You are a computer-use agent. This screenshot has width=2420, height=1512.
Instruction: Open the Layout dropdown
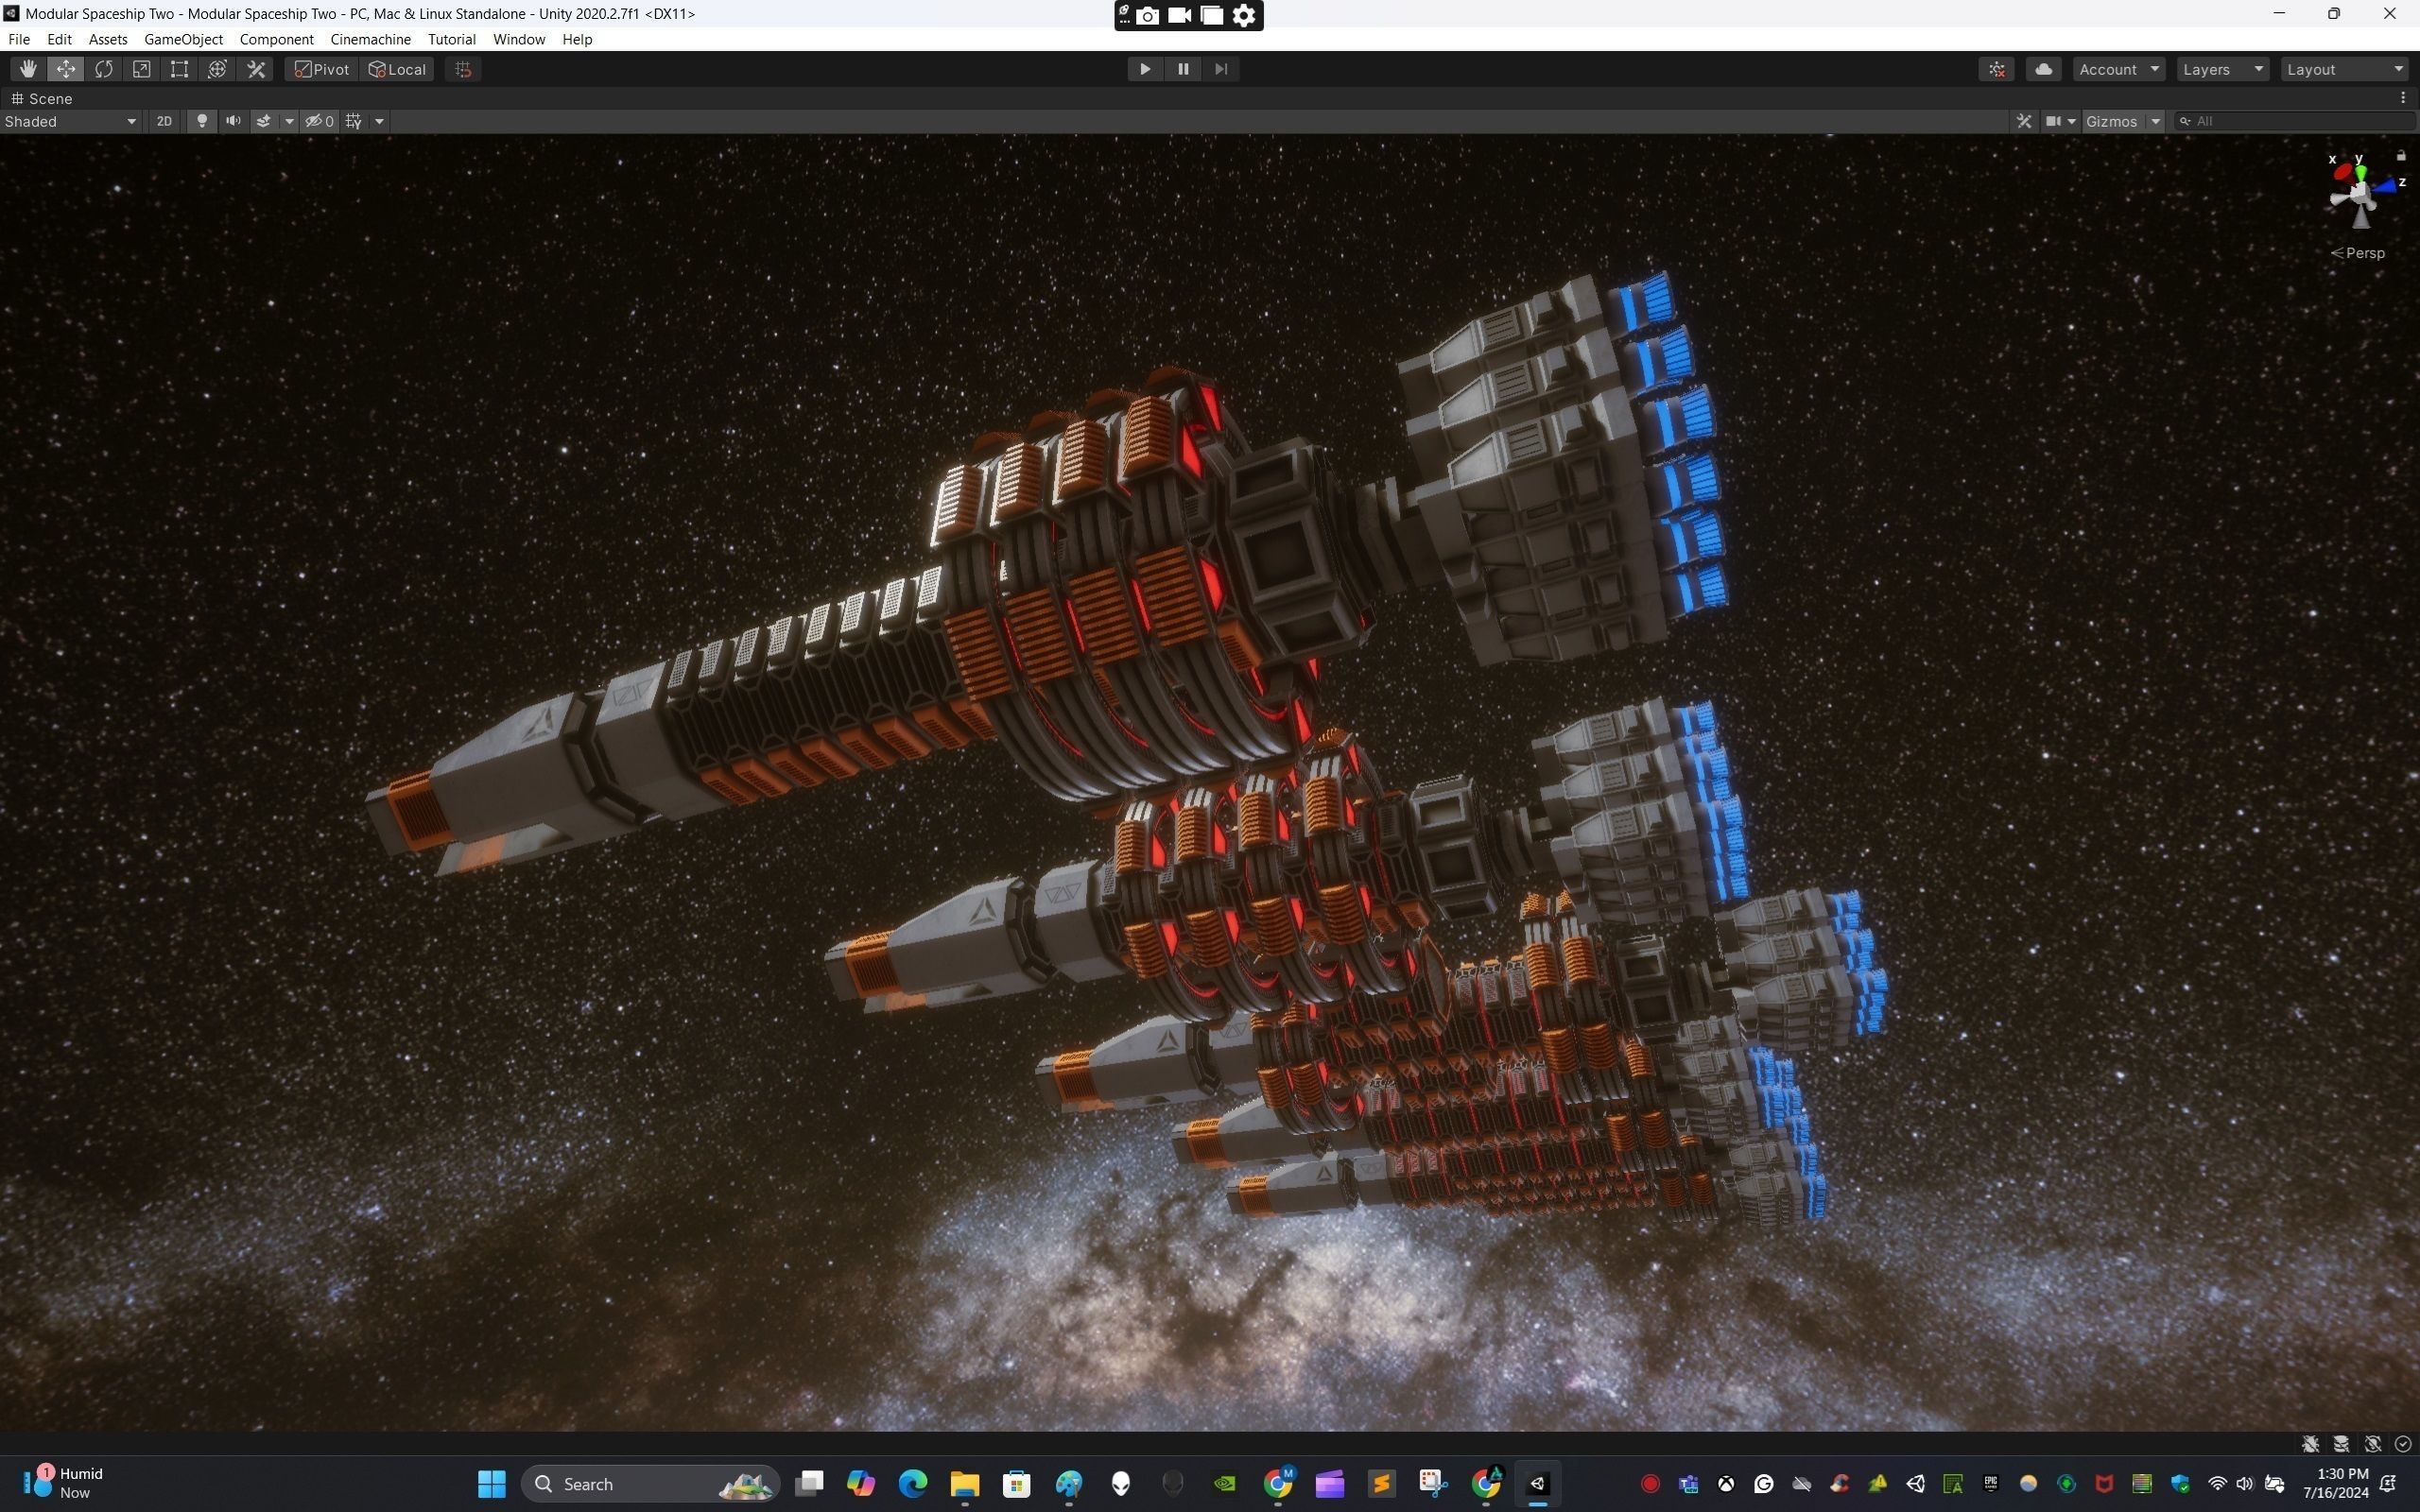(x=2345, y=69)
